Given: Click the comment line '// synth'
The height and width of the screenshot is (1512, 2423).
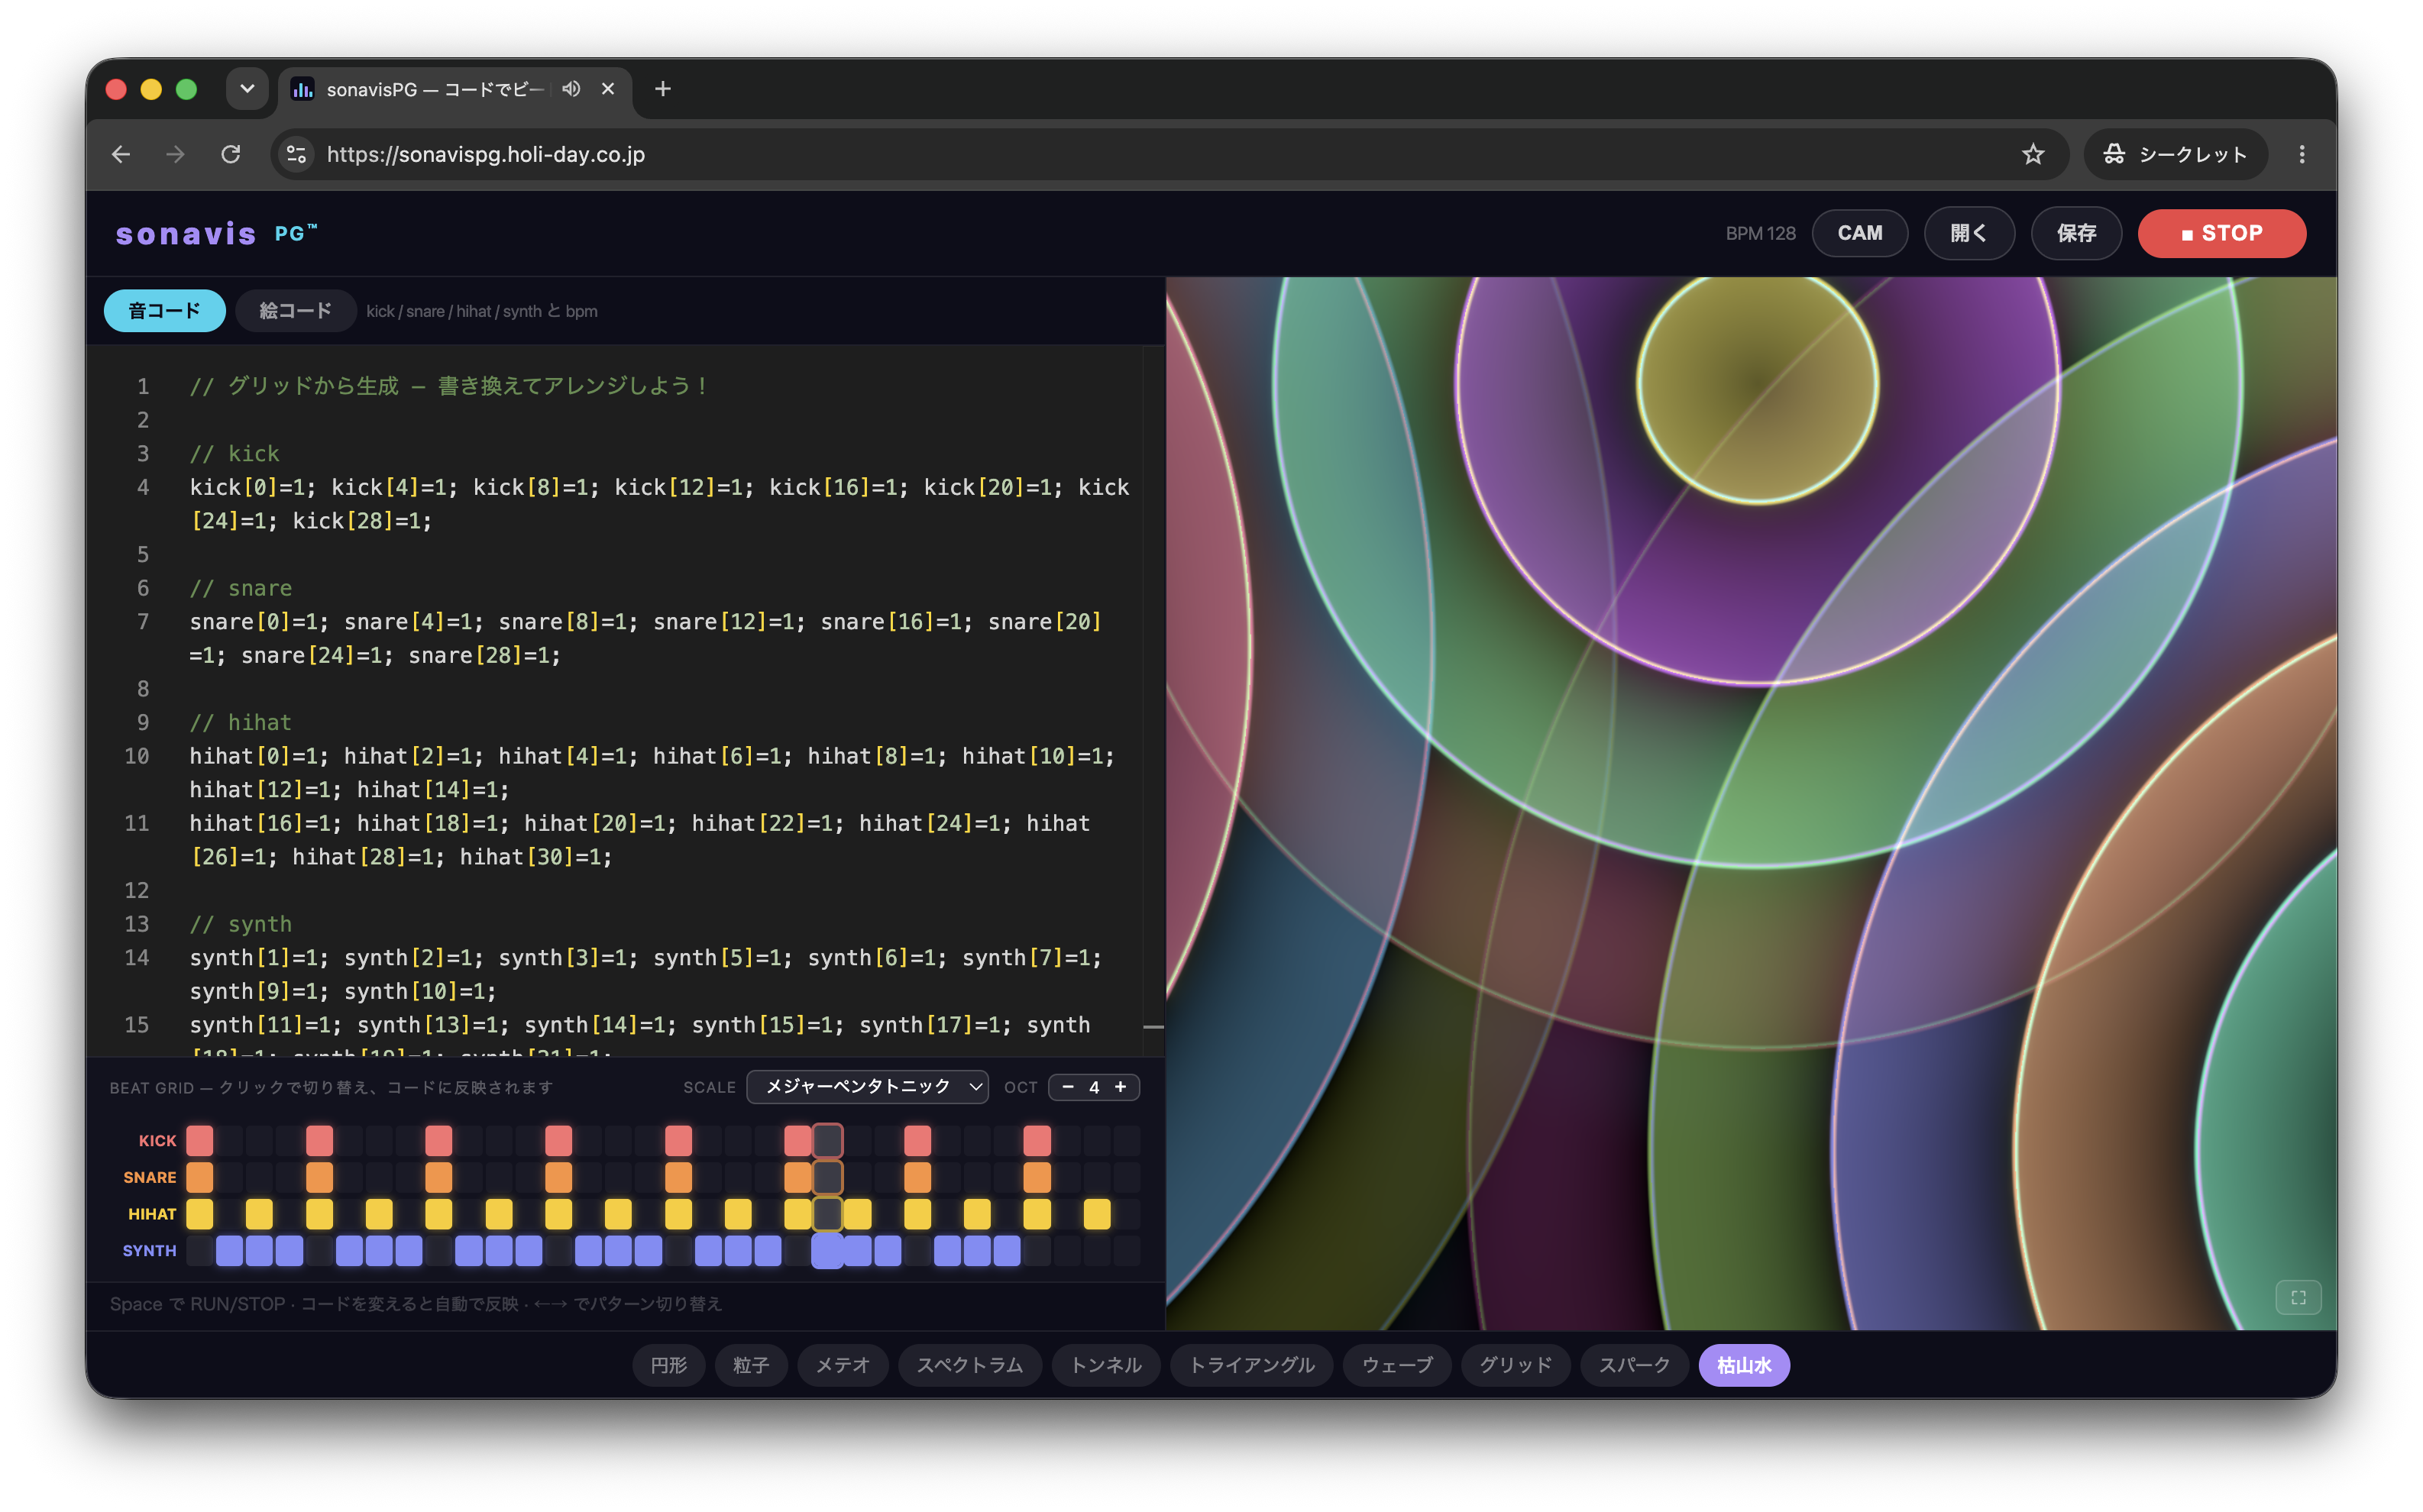Looking at the screenshot, I should [x=241, y=924].
